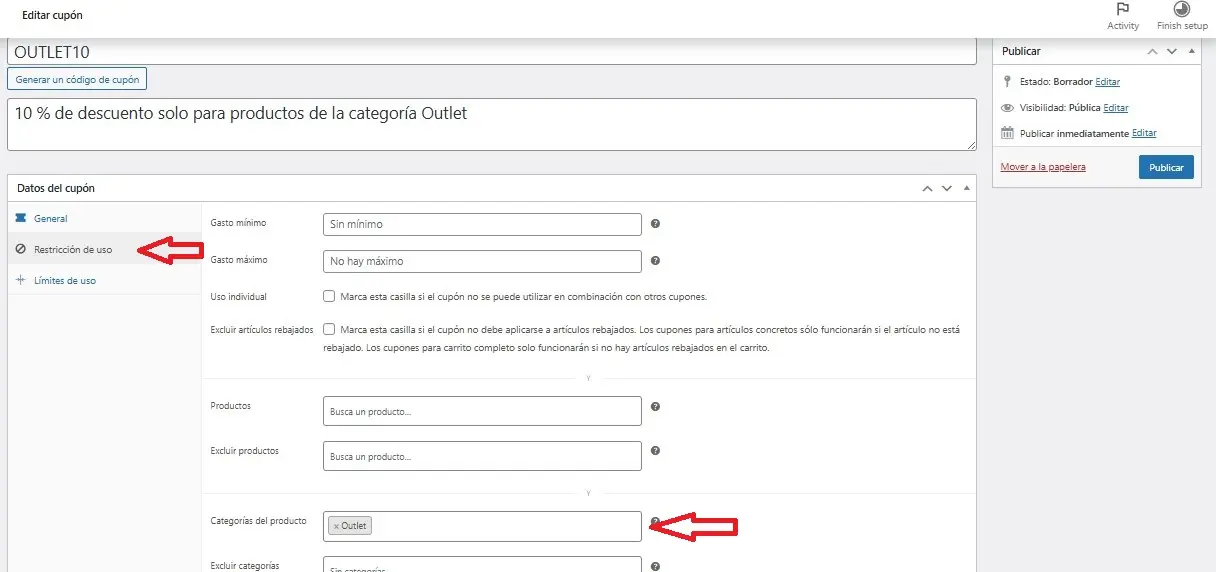
Task: Click help icon beside Excluir categorías field
Action: point(655,566)
